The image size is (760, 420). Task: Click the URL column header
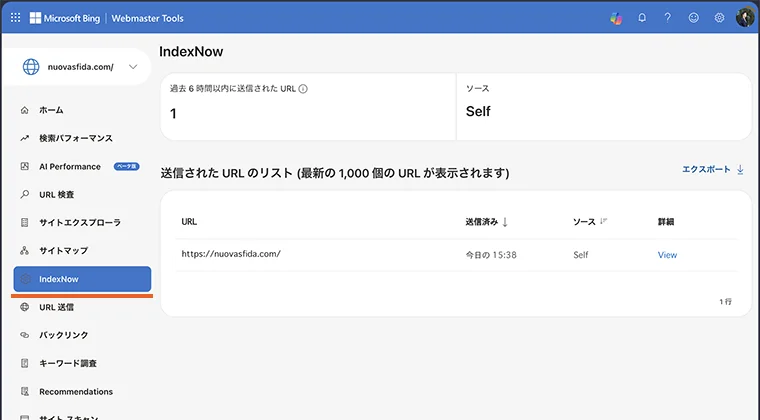click(x=189, y=221)
